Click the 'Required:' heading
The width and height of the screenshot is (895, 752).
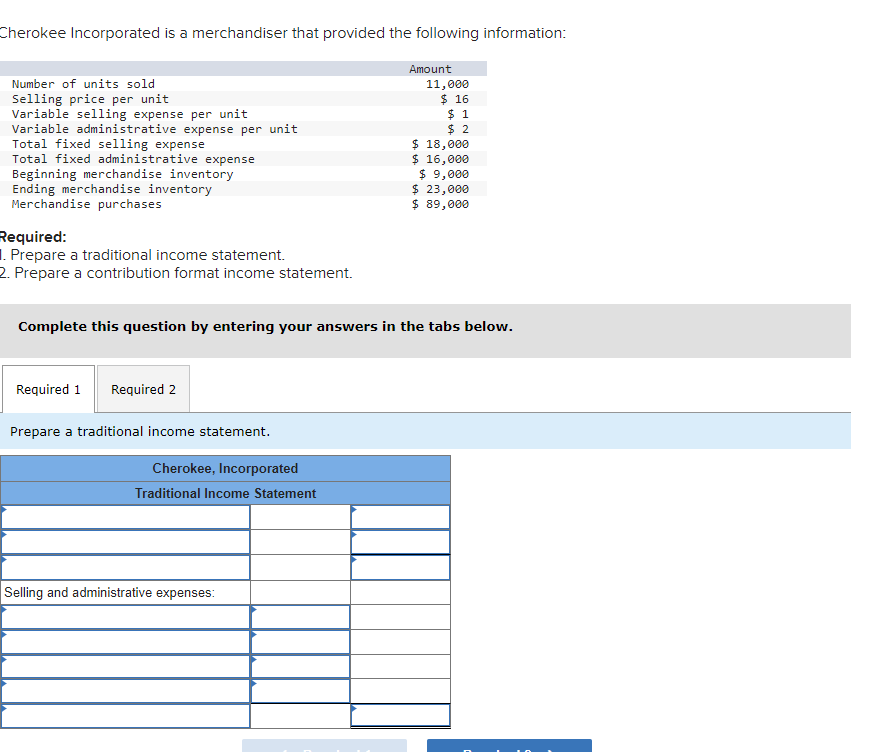[33, 236]
